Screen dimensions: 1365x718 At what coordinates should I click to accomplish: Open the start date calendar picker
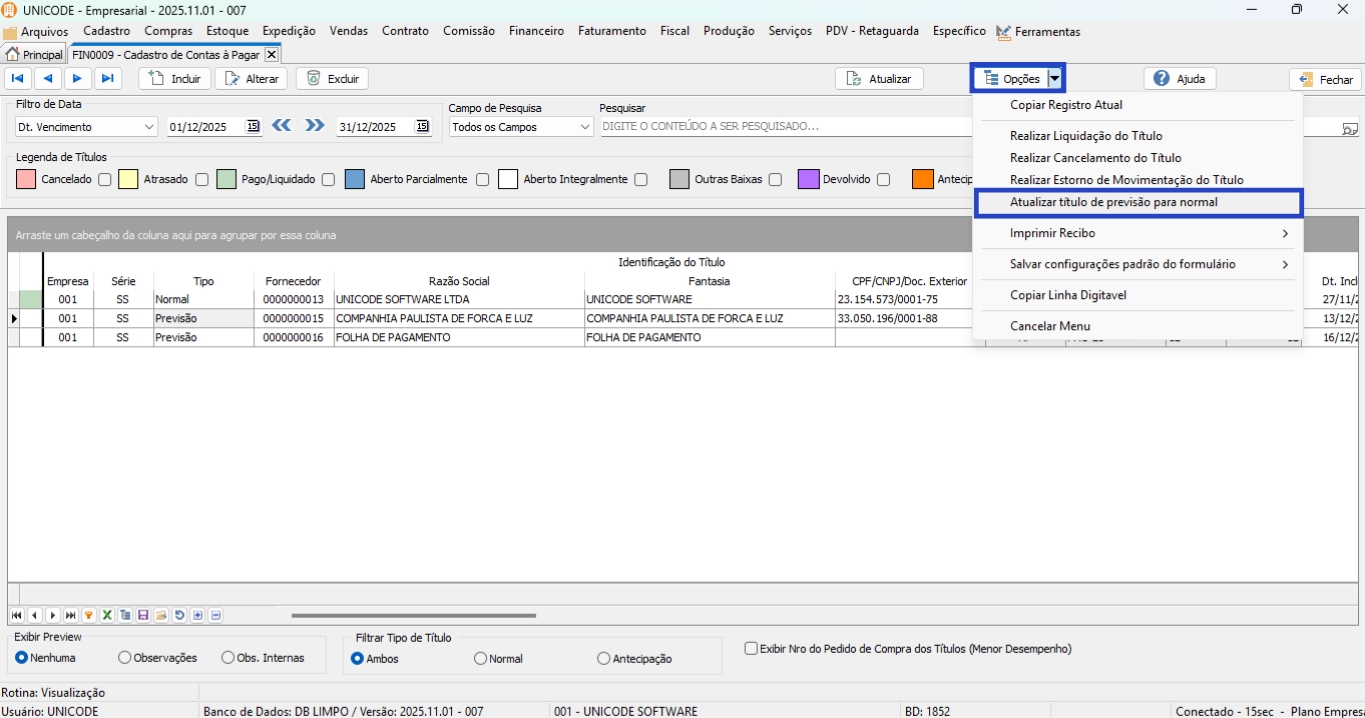tap(253, 127)
